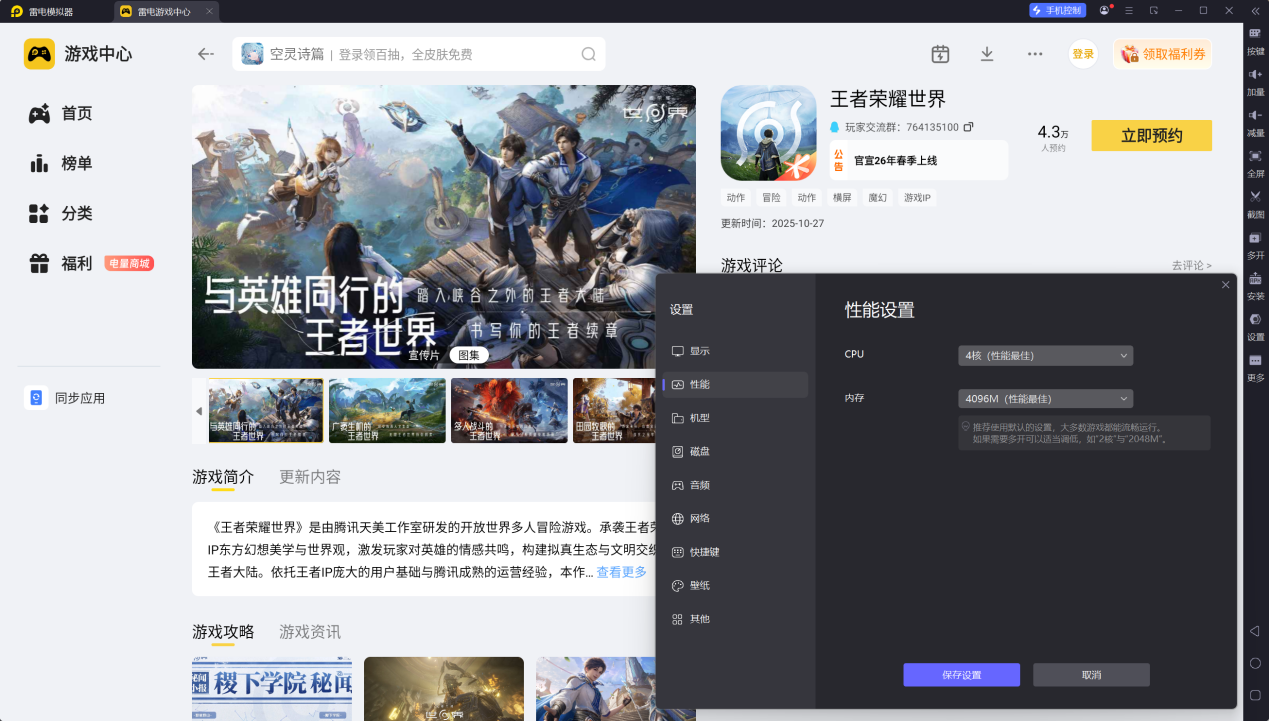Image resolution: width=1269 pixels, height=721 pixels.
Task: Click the user account icon in title bar
Action: 1104,10
